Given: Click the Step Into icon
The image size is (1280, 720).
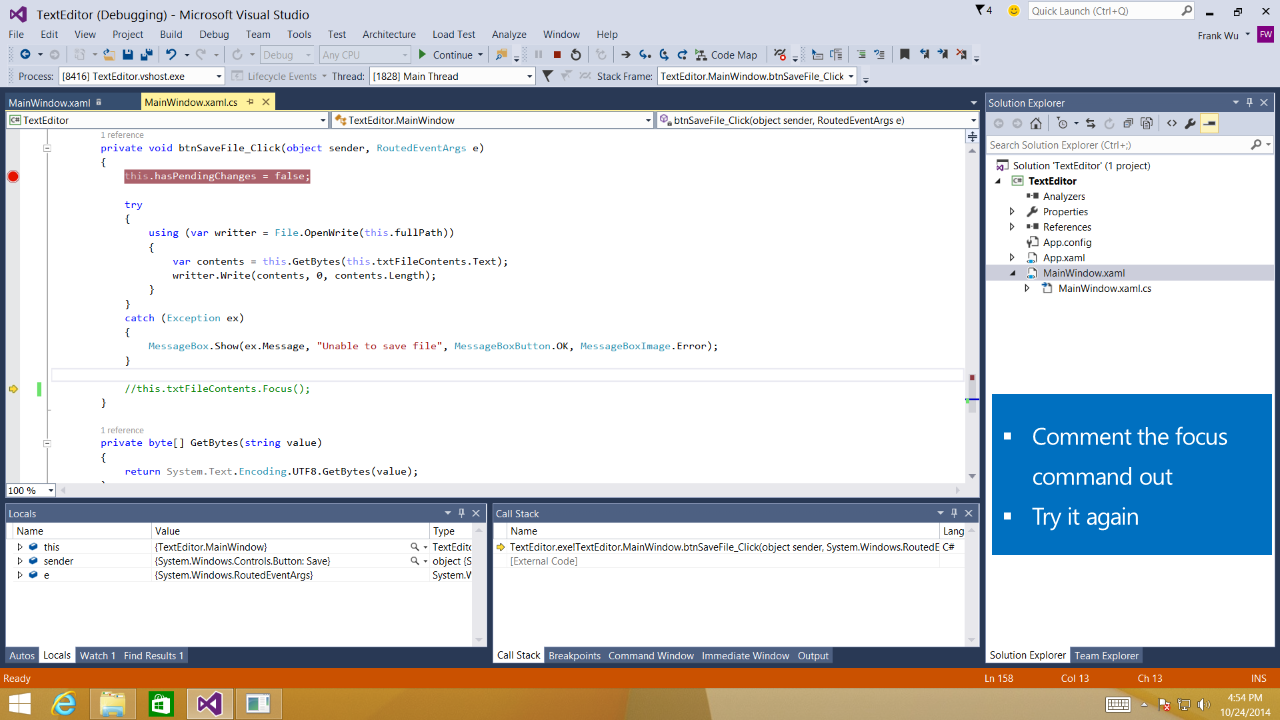Looking at the screenshot, I should pyautogui.click(x=645, y=55).
